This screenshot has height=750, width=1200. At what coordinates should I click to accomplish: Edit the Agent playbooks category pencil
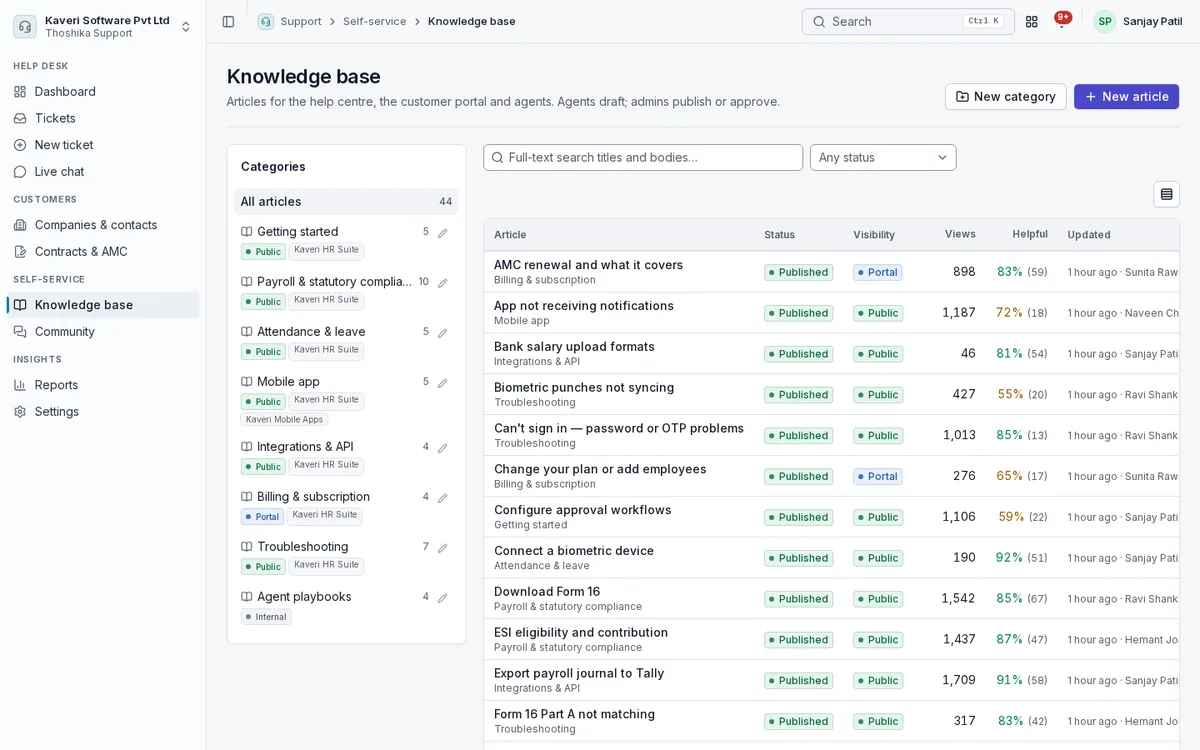[x=442, y=598]
